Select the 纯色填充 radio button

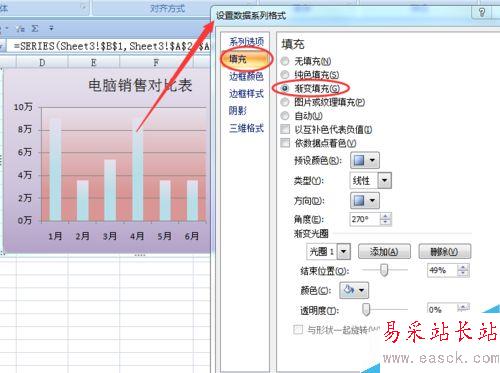285,75
